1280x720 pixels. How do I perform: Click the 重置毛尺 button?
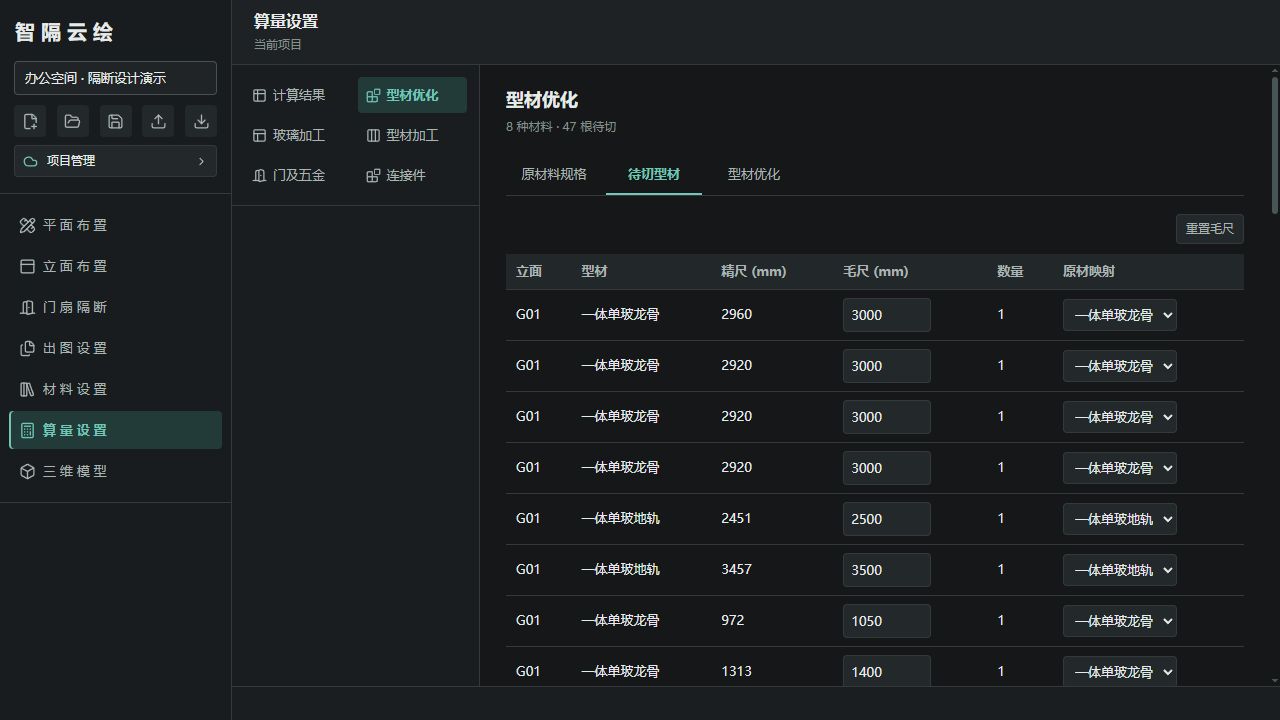coord(1210,229)
